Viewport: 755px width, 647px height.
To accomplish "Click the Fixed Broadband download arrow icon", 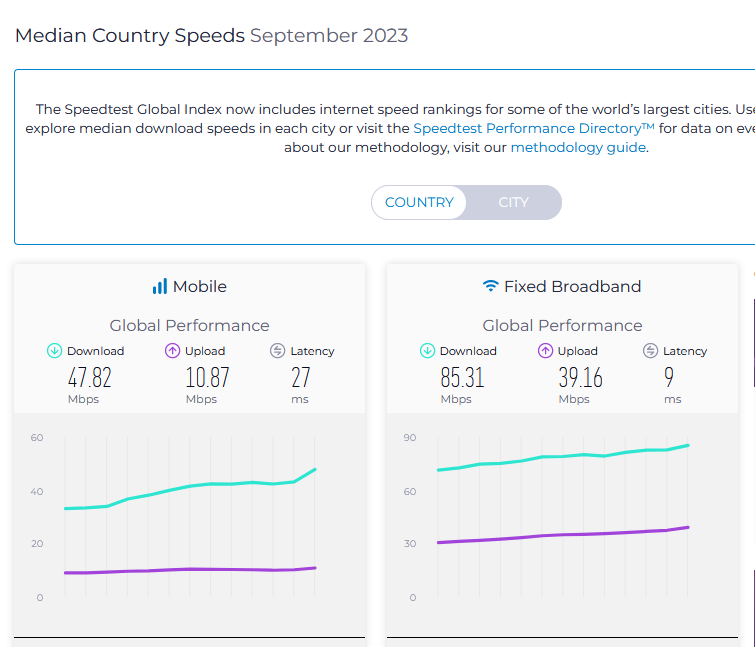I will pos(427,351).
